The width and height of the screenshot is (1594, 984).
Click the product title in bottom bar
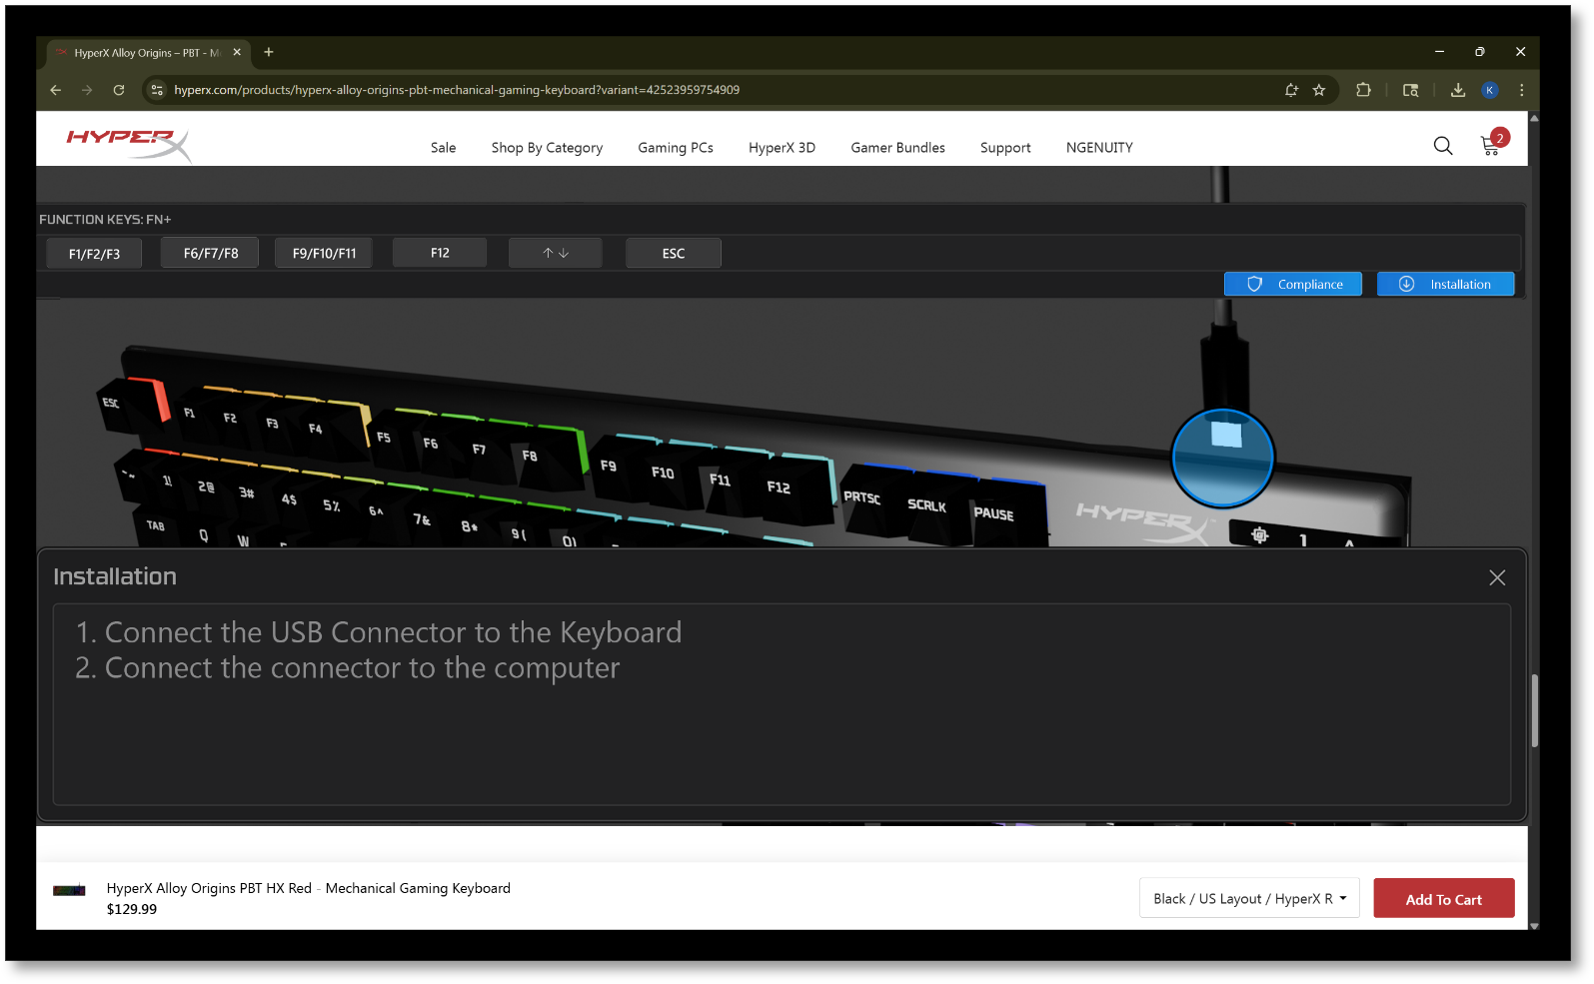[308, 888]
